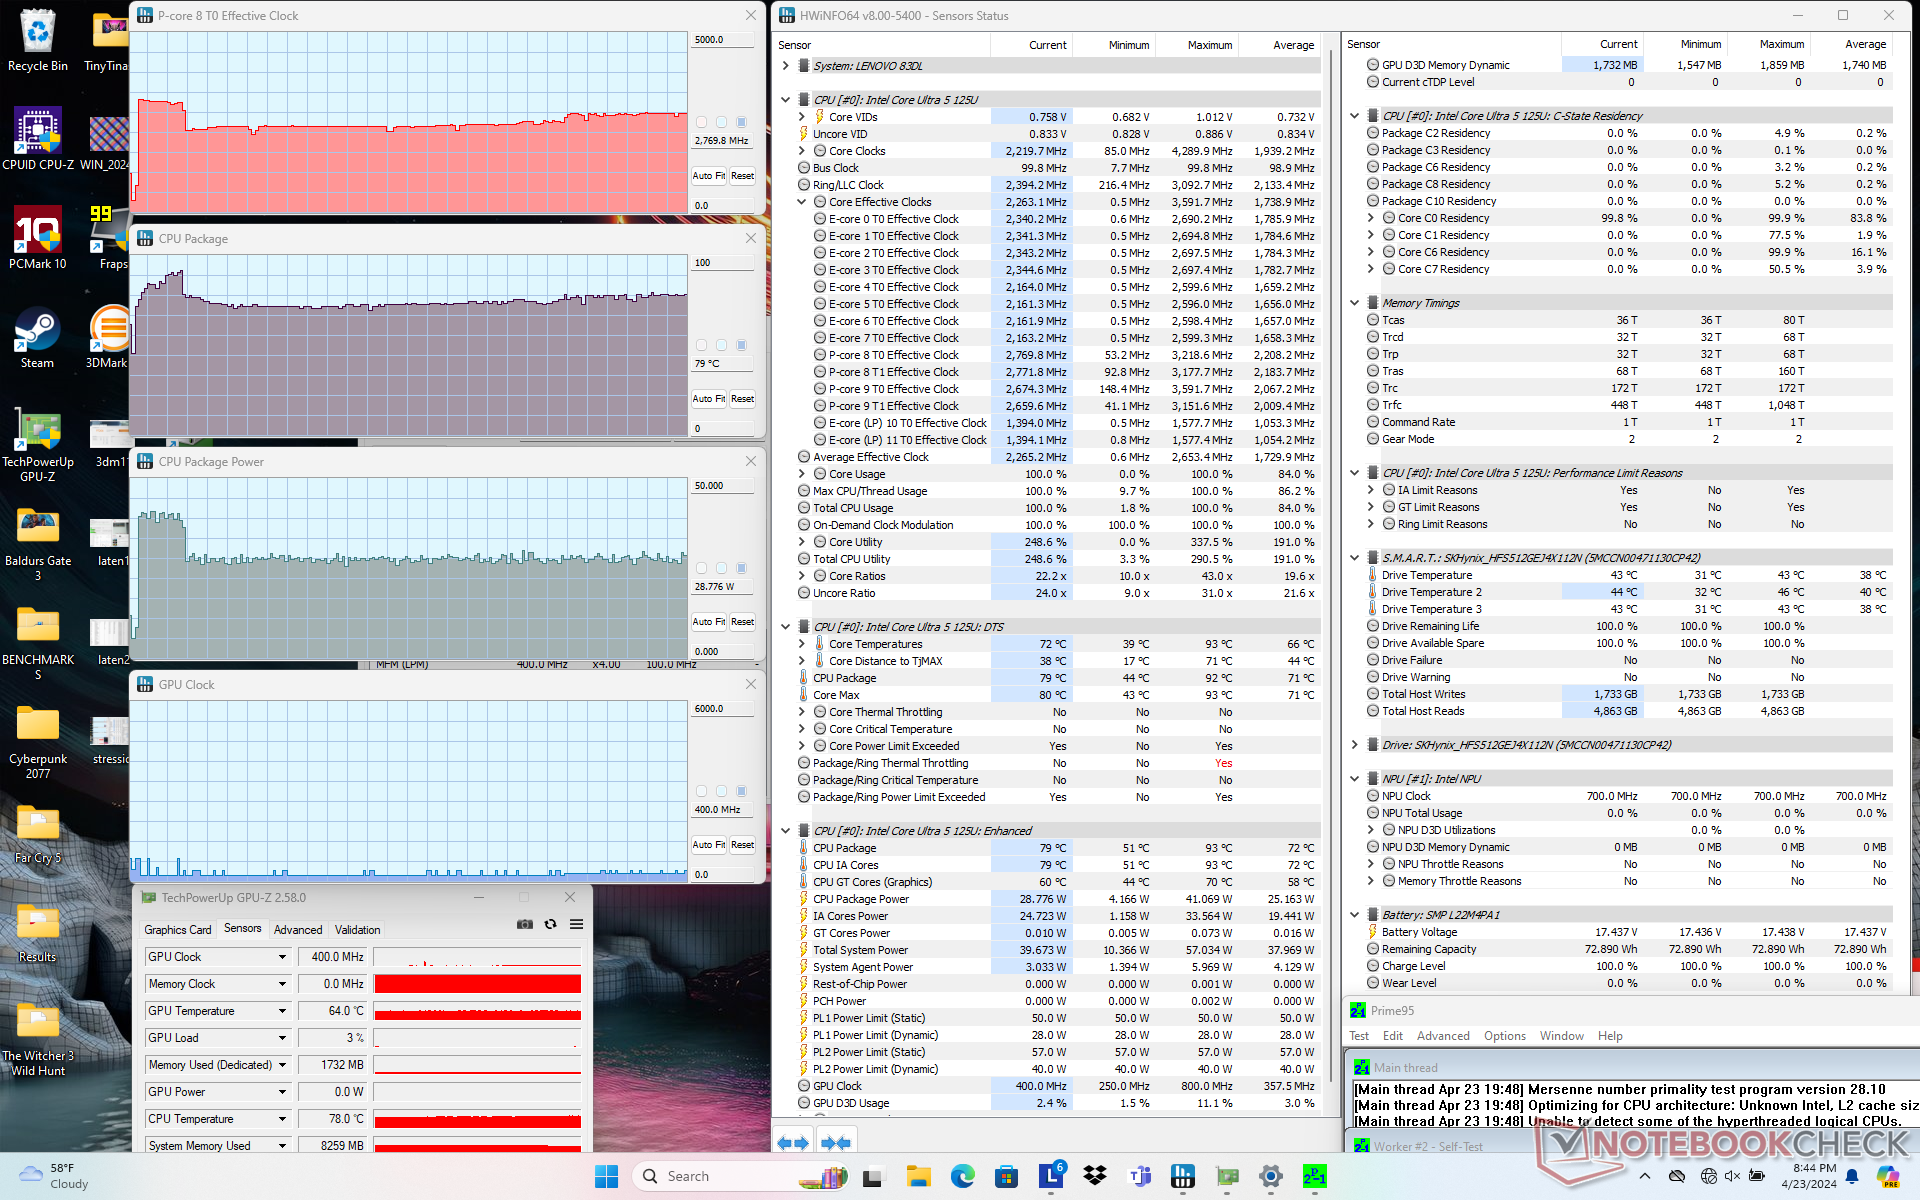This screenshot has width=1920, height=1200.
Task: Collapse the Core Effective Clocks tree node
Action: click(802, 202)
